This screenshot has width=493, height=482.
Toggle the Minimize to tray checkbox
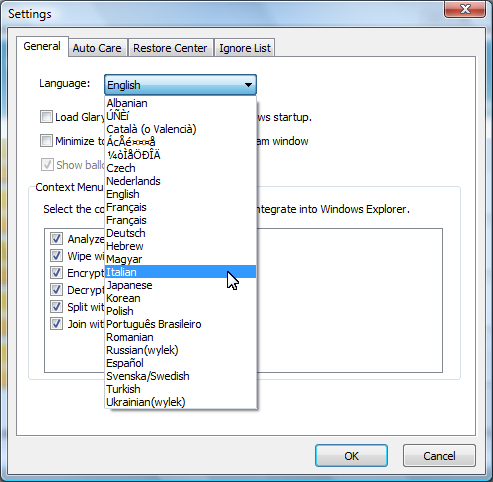[x=46, y=141]
